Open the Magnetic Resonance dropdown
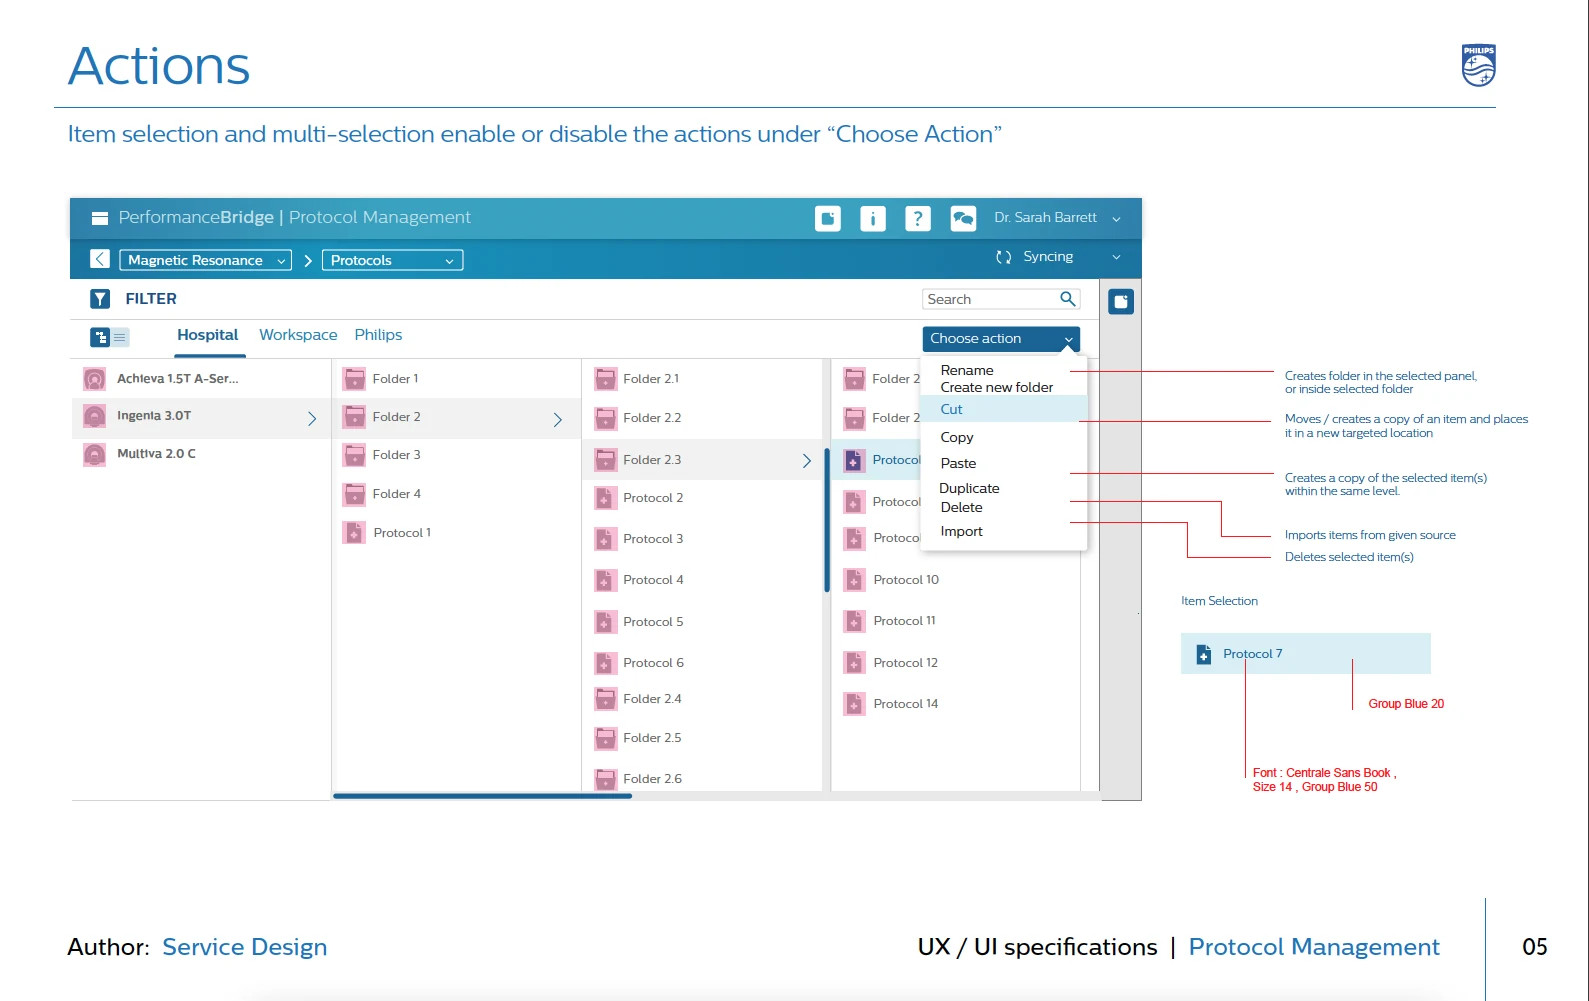Viewport: 1589px width, 1001px height. (x=206, y=260)
